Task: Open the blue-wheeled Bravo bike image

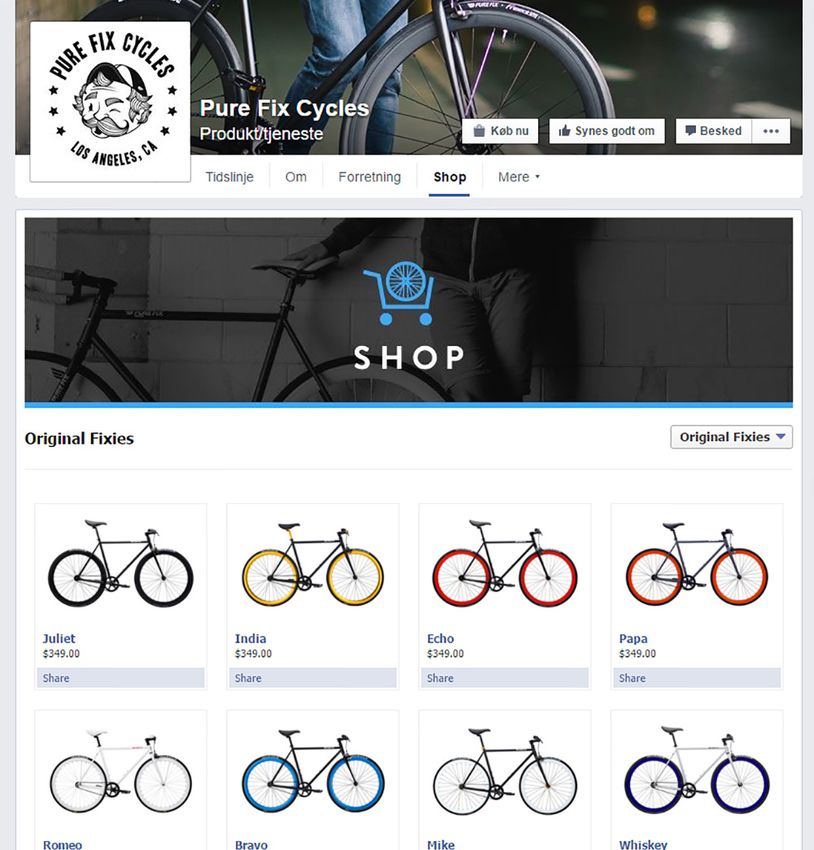Action: tap(313, 771)
